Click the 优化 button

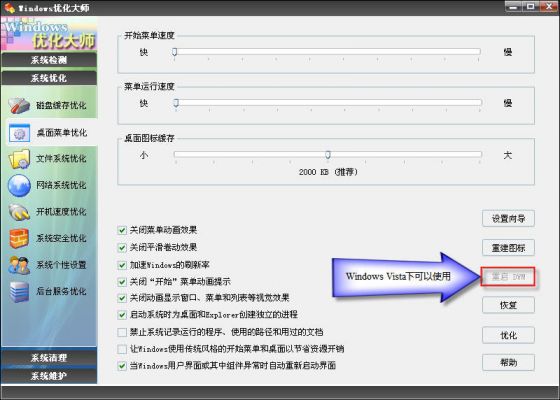point(508,335)
